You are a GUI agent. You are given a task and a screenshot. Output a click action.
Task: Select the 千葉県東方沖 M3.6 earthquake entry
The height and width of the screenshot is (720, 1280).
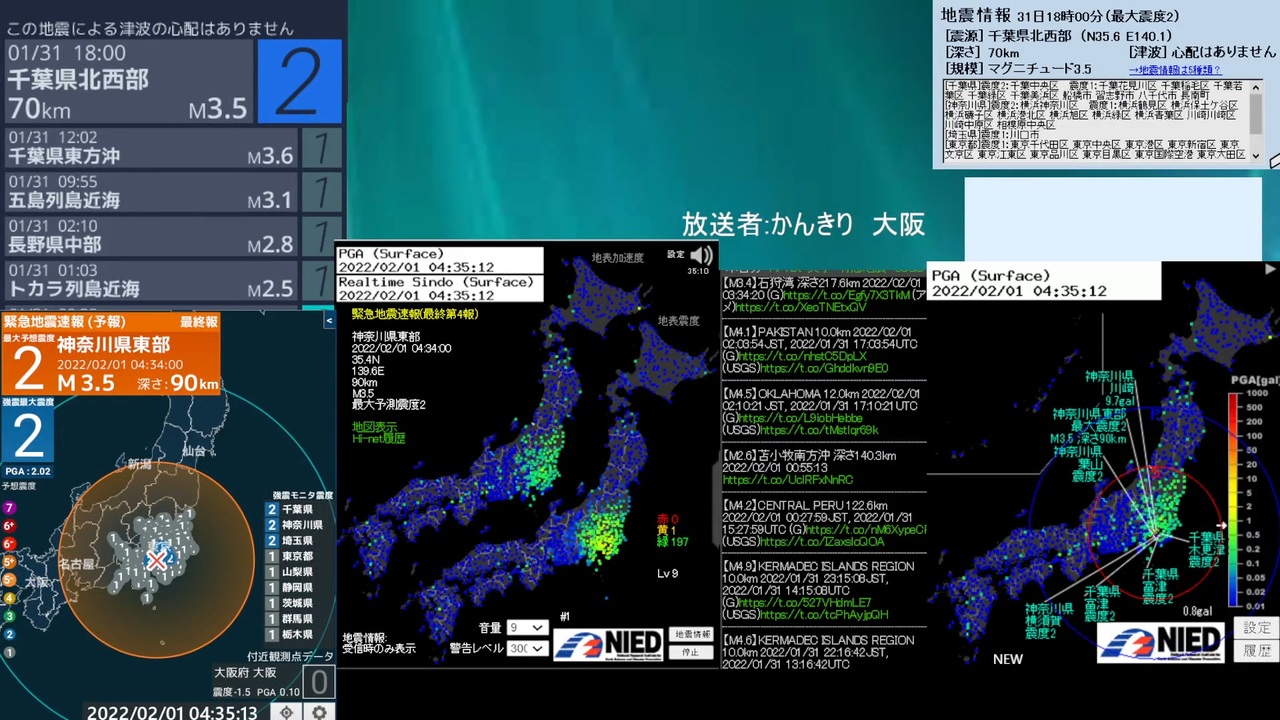click(x=150, y=147)
